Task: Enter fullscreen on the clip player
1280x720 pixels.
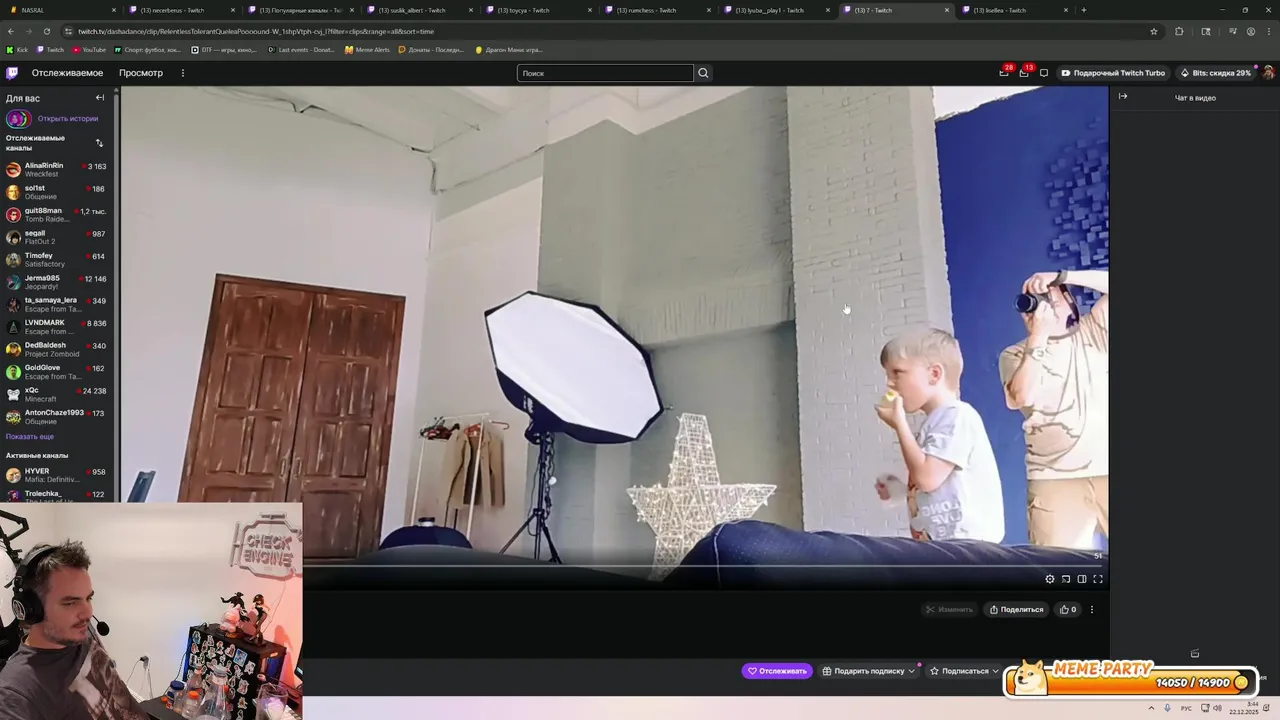Action: coord(1098,579)
